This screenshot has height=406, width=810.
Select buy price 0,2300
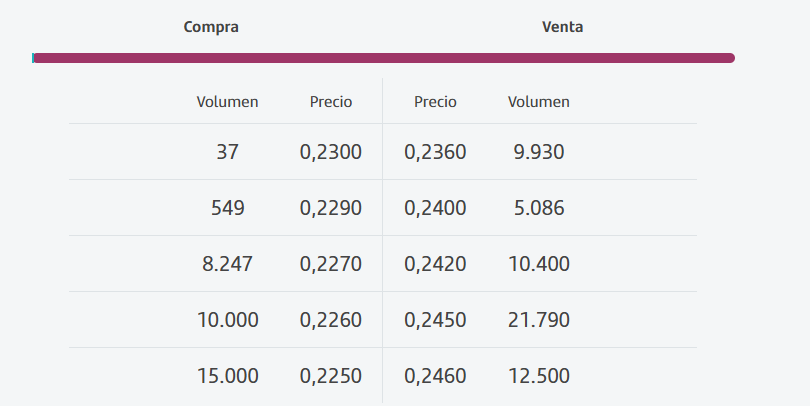pyautogui.click(x=331, y=153)
